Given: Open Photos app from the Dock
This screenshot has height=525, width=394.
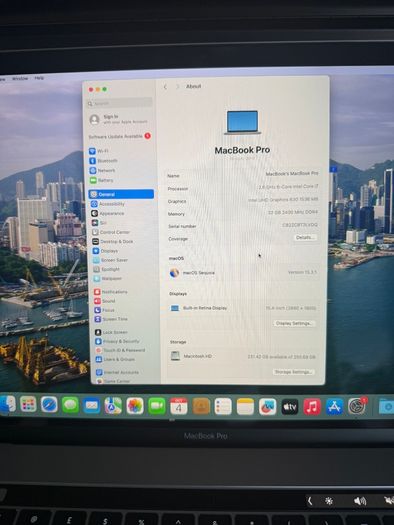Looking at the screenshot, I should click(135, 406).
